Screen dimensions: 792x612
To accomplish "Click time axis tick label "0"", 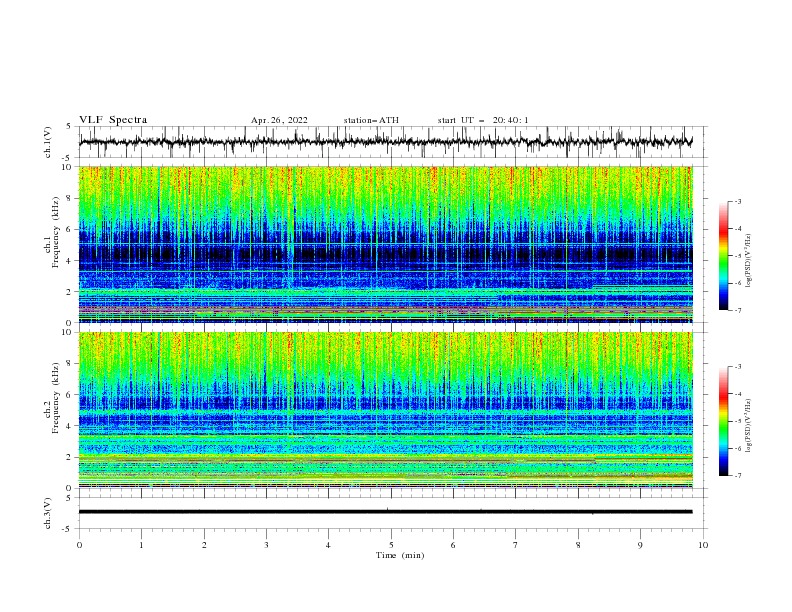I will point(79,545).
